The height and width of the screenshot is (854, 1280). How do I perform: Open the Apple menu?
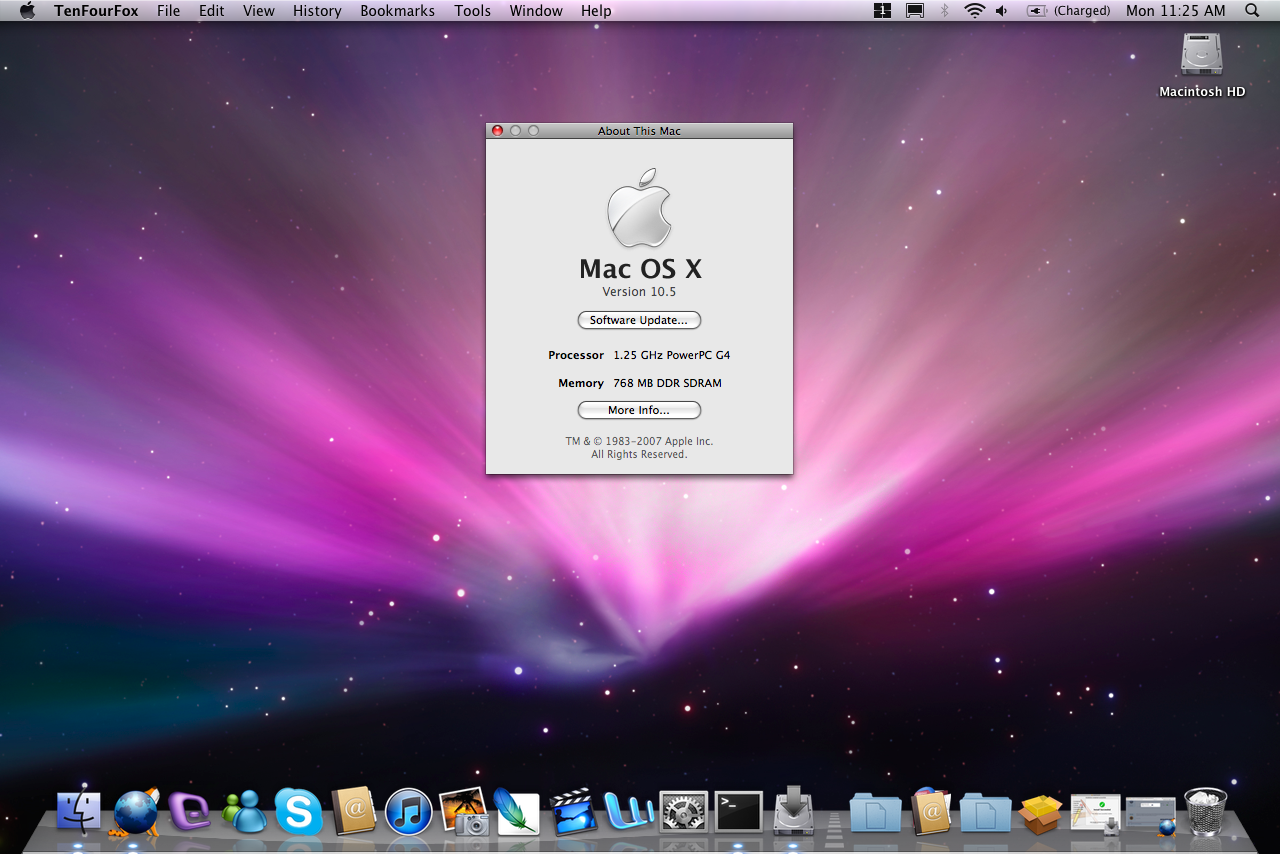[27, 10]
